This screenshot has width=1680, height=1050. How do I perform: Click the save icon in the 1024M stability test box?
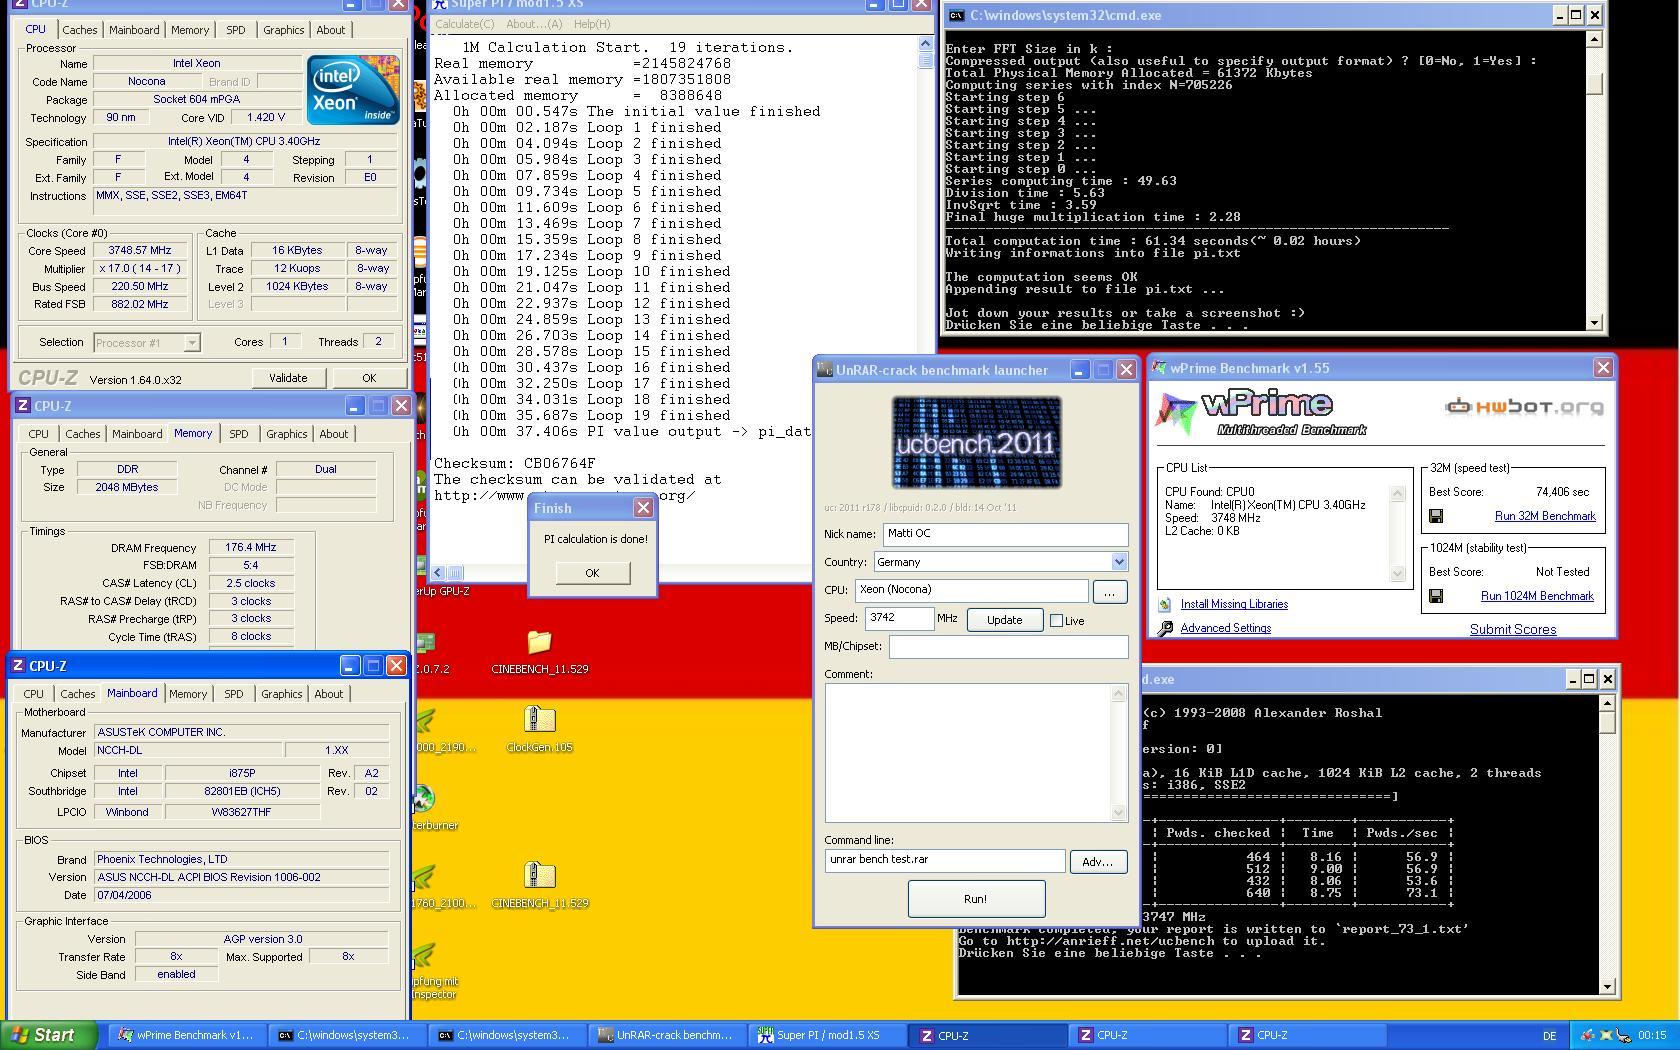(x=1436, y=596)
